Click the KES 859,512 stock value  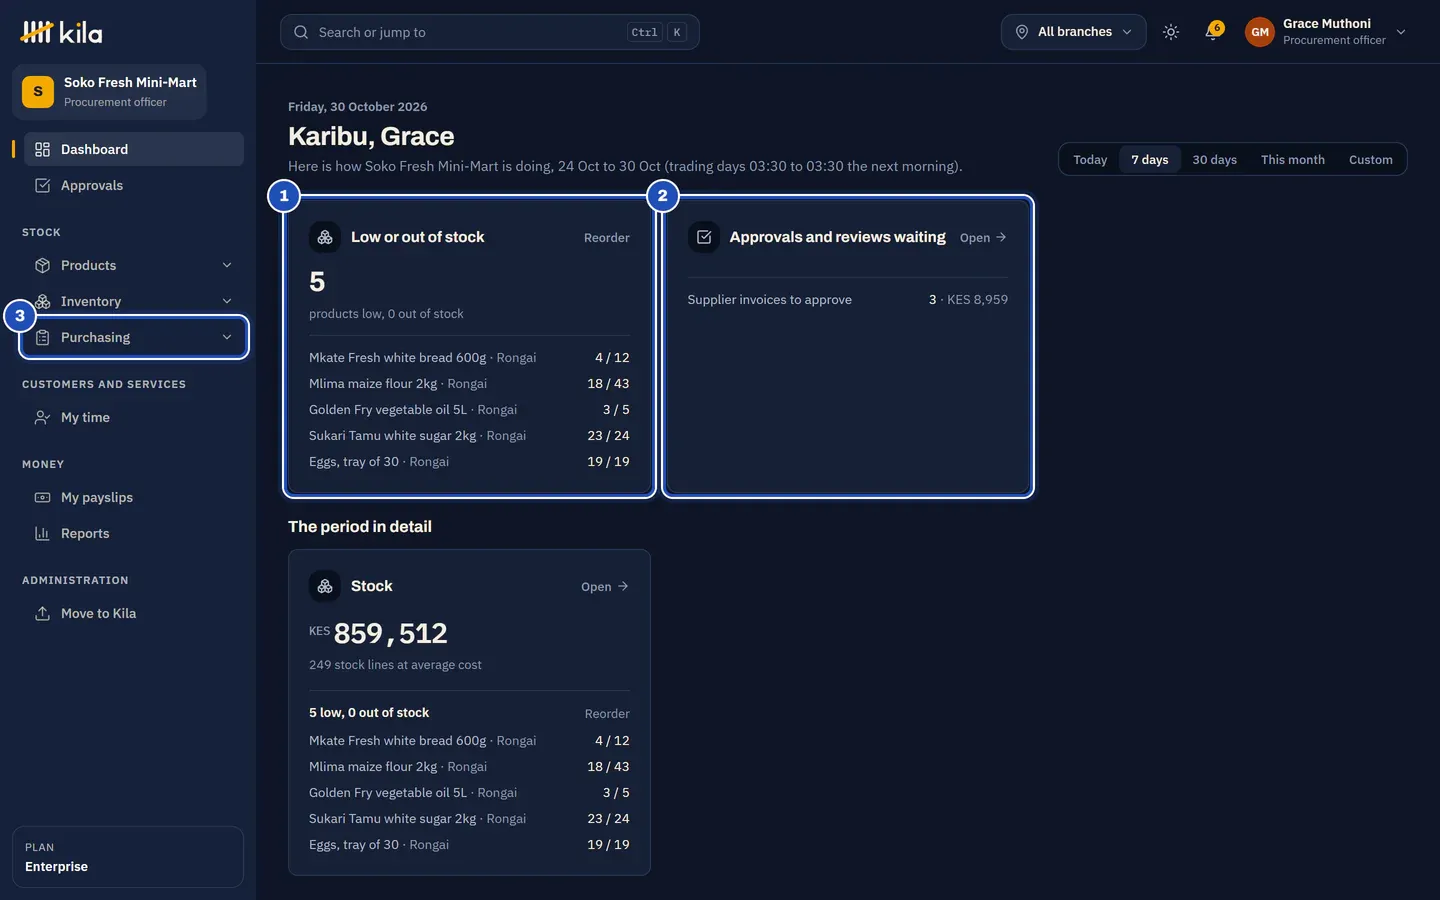pos(378,633)
